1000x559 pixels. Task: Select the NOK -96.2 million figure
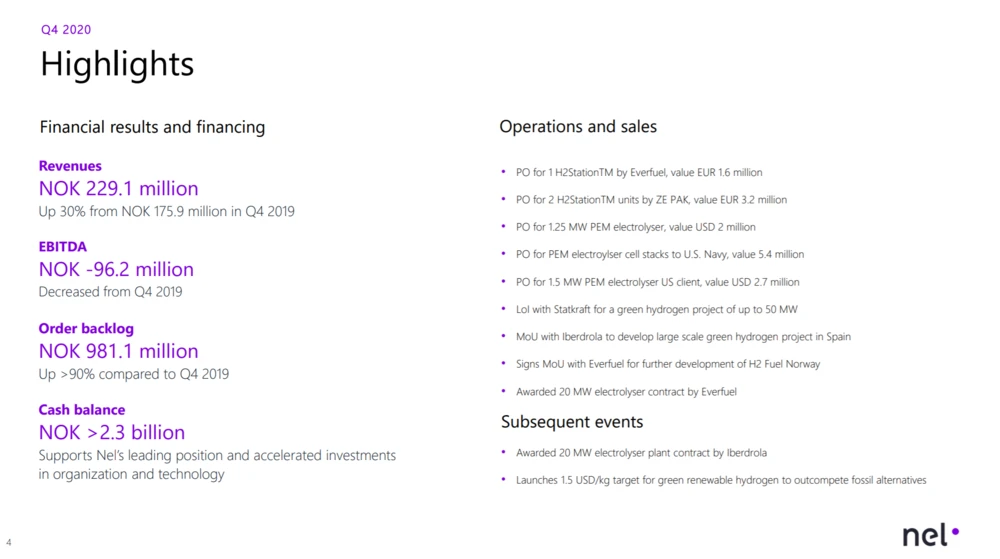point(116,269)
